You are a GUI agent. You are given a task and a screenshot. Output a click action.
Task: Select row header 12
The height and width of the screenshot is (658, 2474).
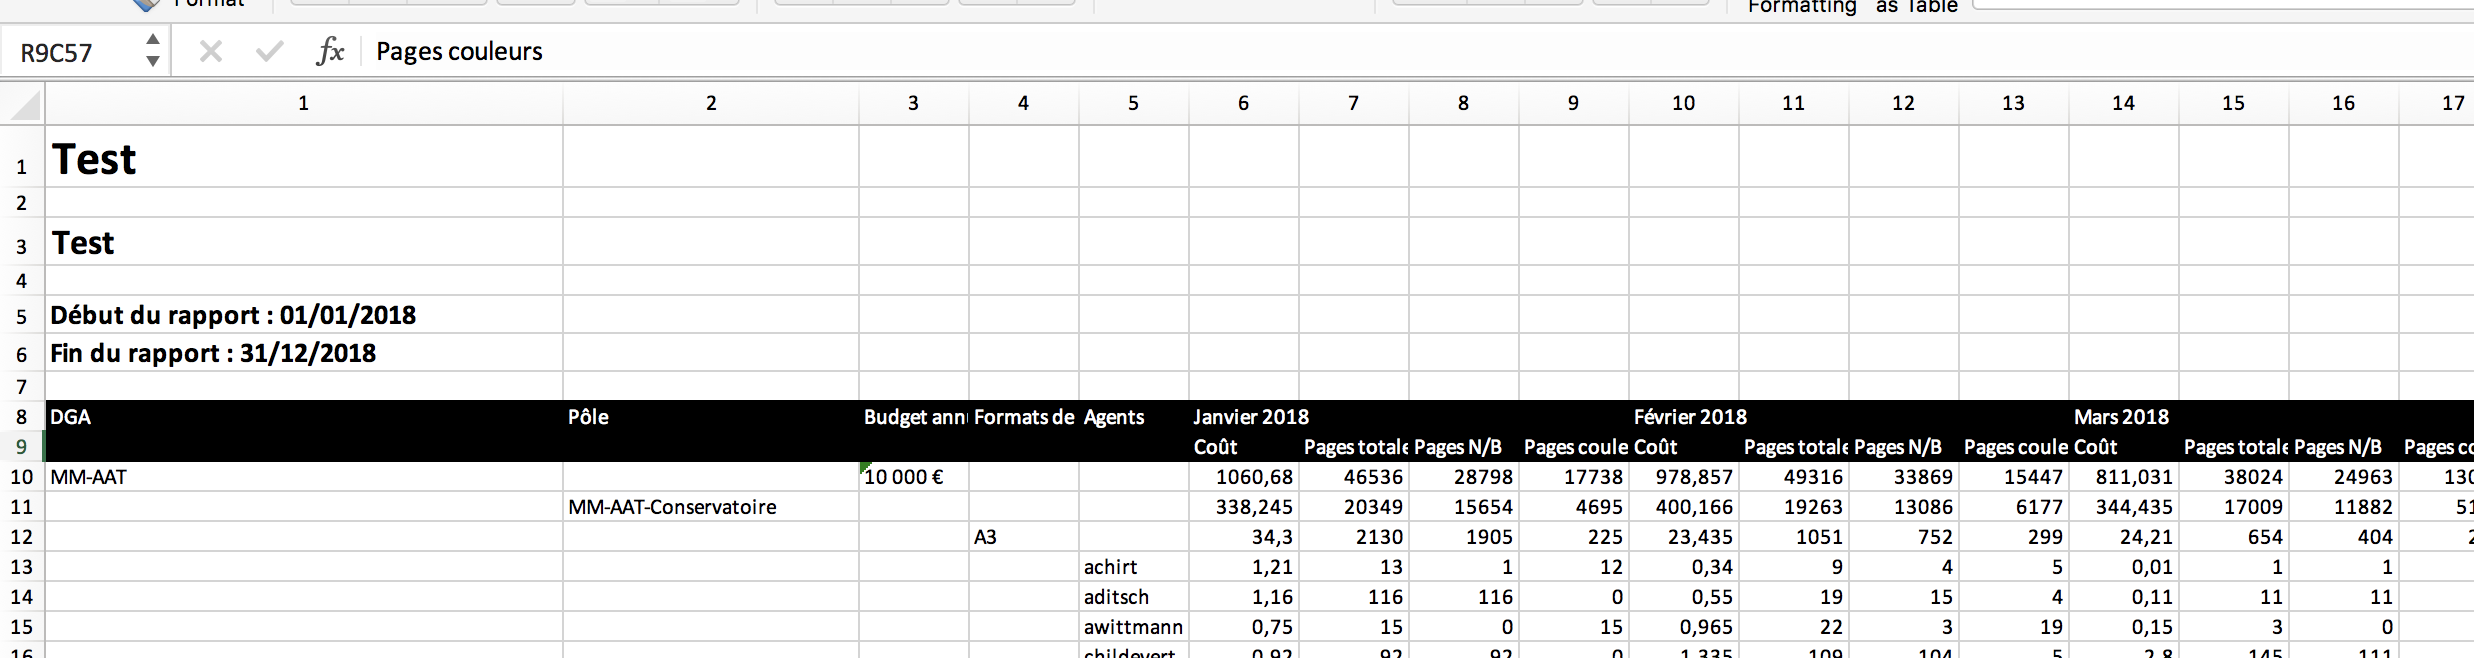tap(21, 537)
